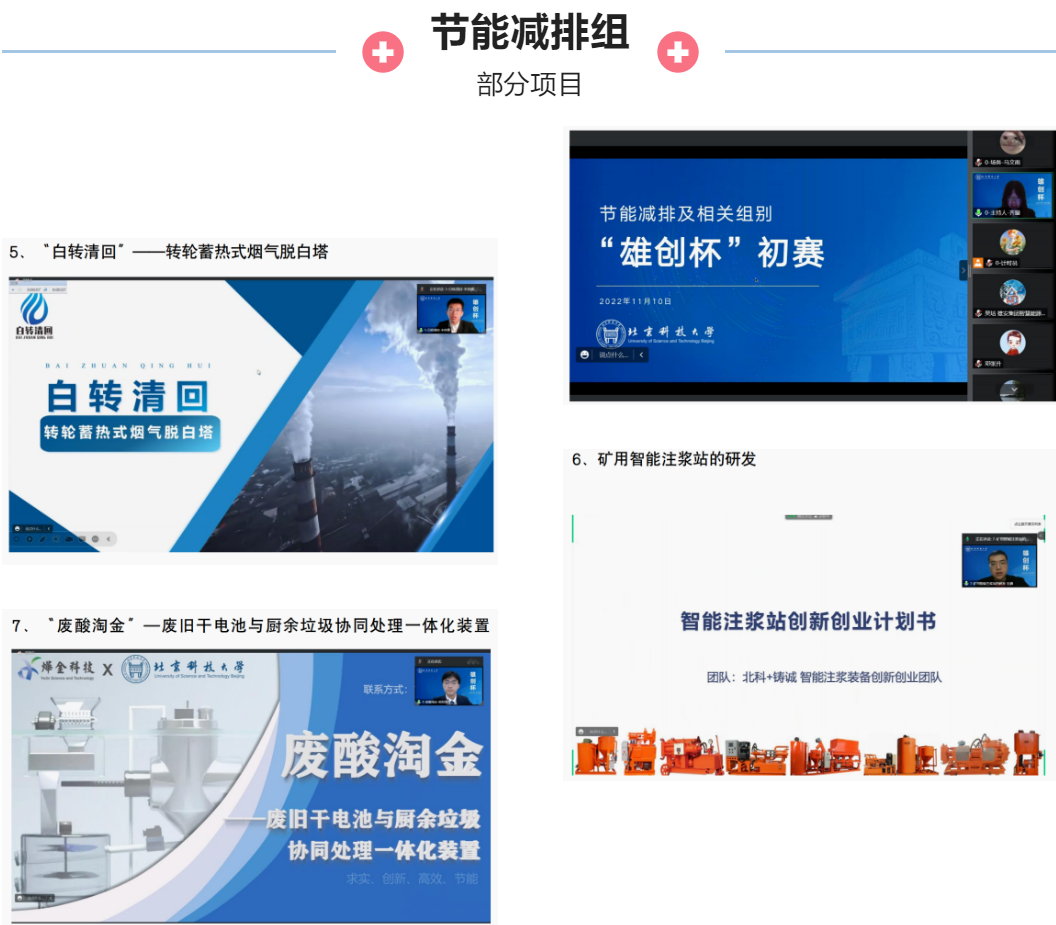Open the 白转清回 presentation screenshot
This screenshot has height=925, width=1056.
pos(251,413)
